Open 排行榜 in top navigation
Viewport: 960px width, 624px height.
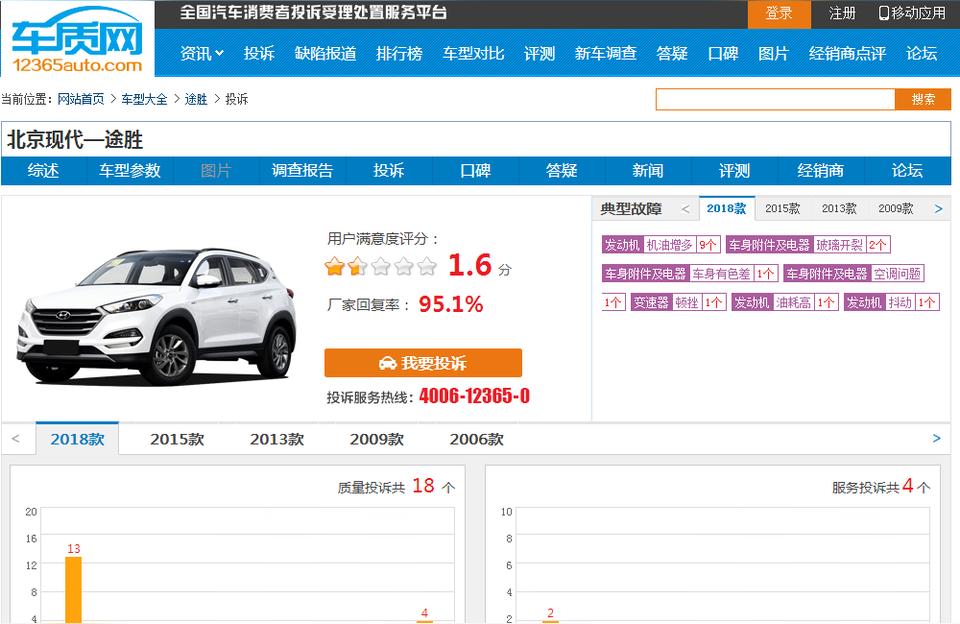pos(399,53)
